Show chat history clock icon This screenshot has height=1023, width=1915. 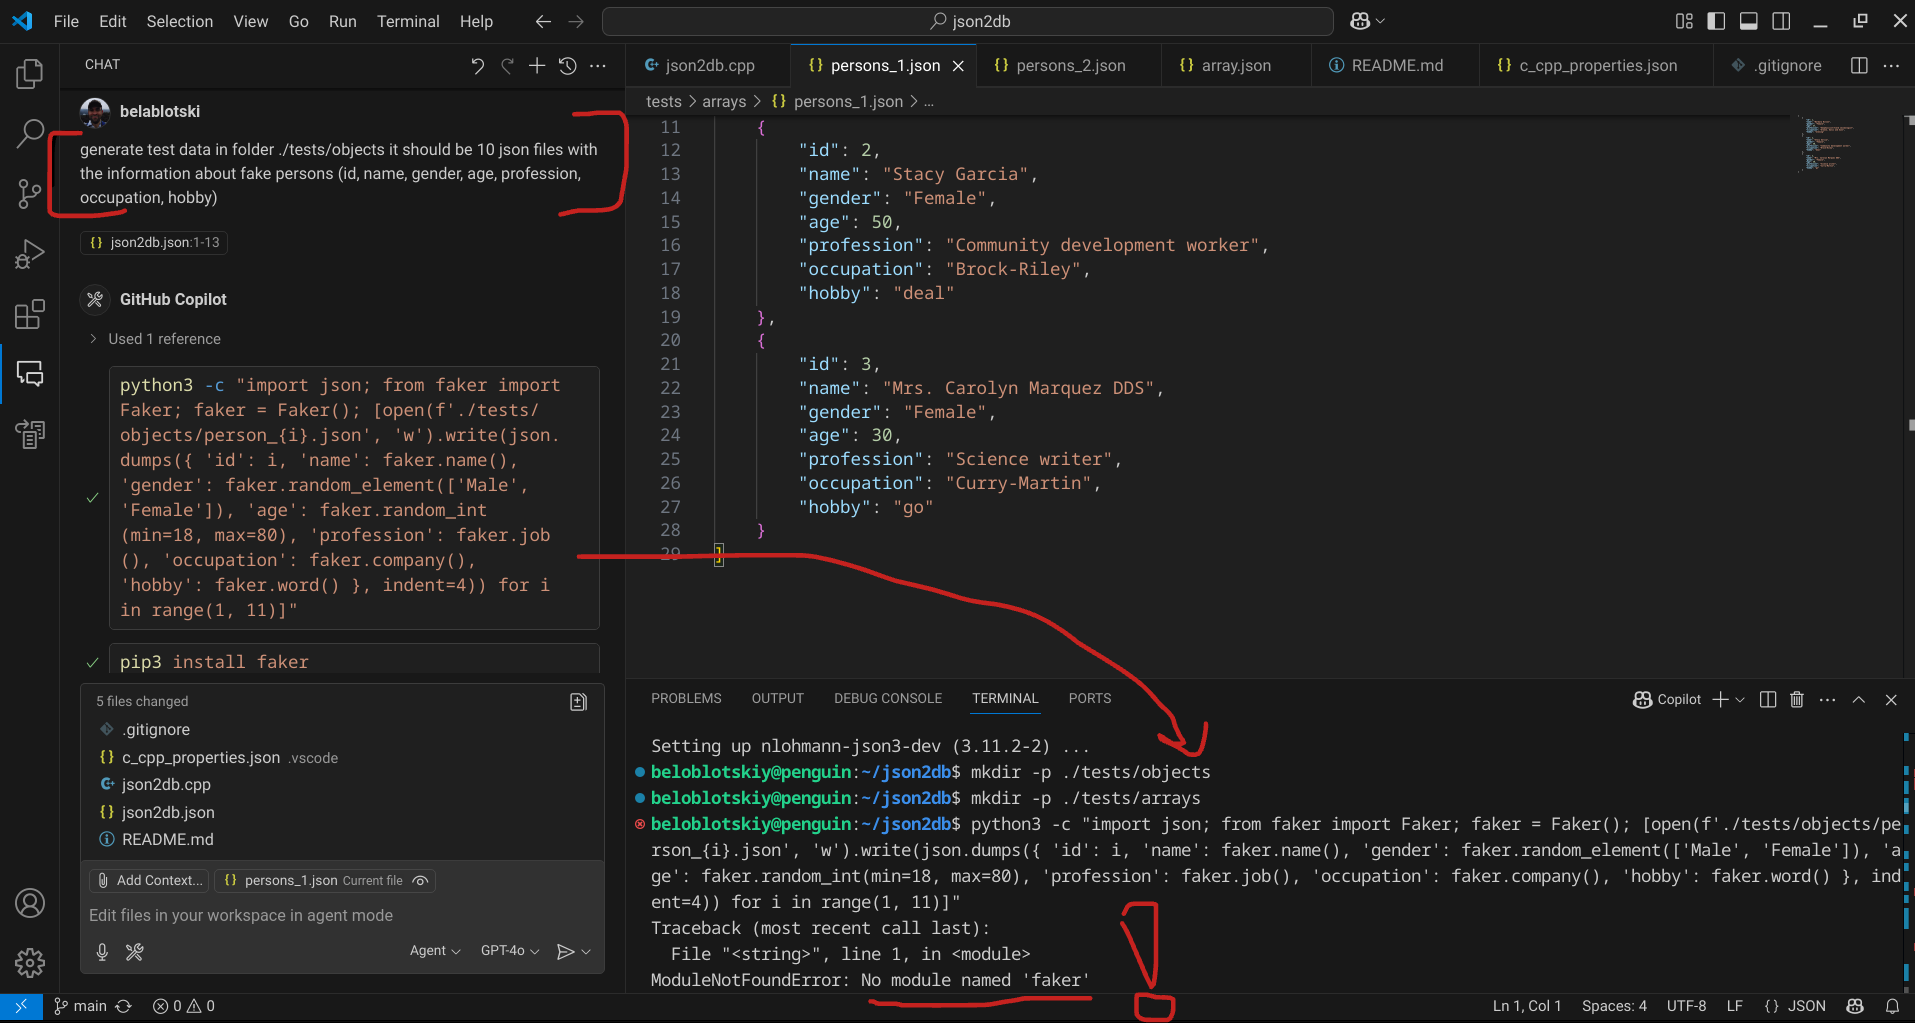[567, 66]
